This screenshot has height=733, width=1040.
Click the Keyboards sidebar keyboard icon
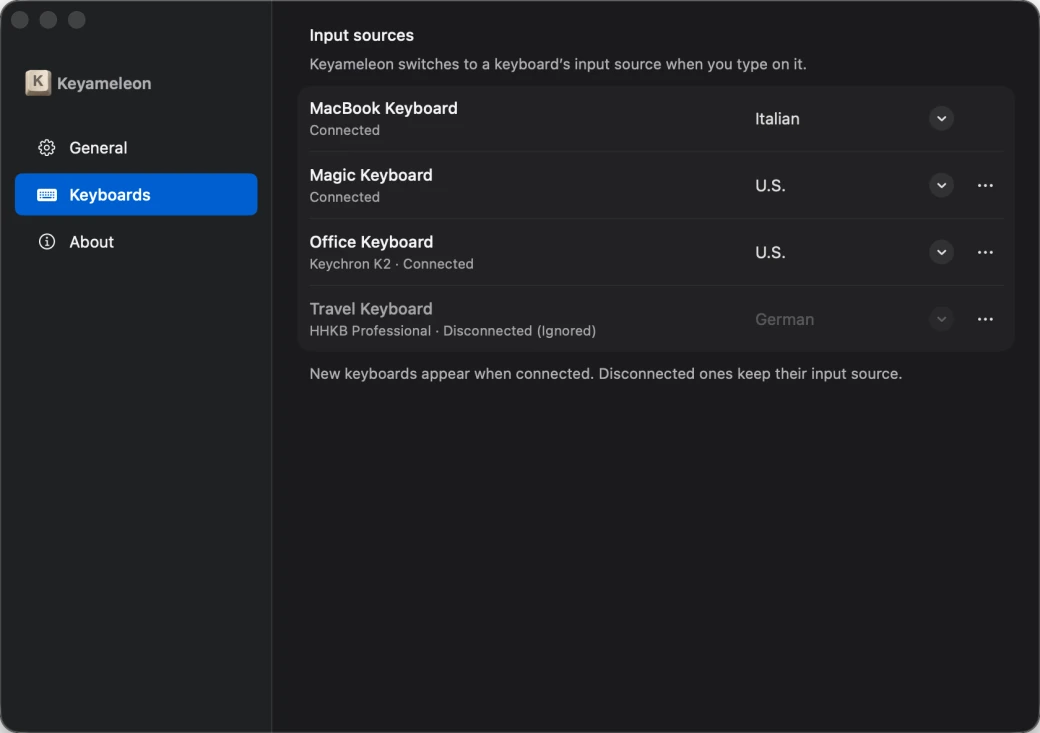[x=46, y=194]
